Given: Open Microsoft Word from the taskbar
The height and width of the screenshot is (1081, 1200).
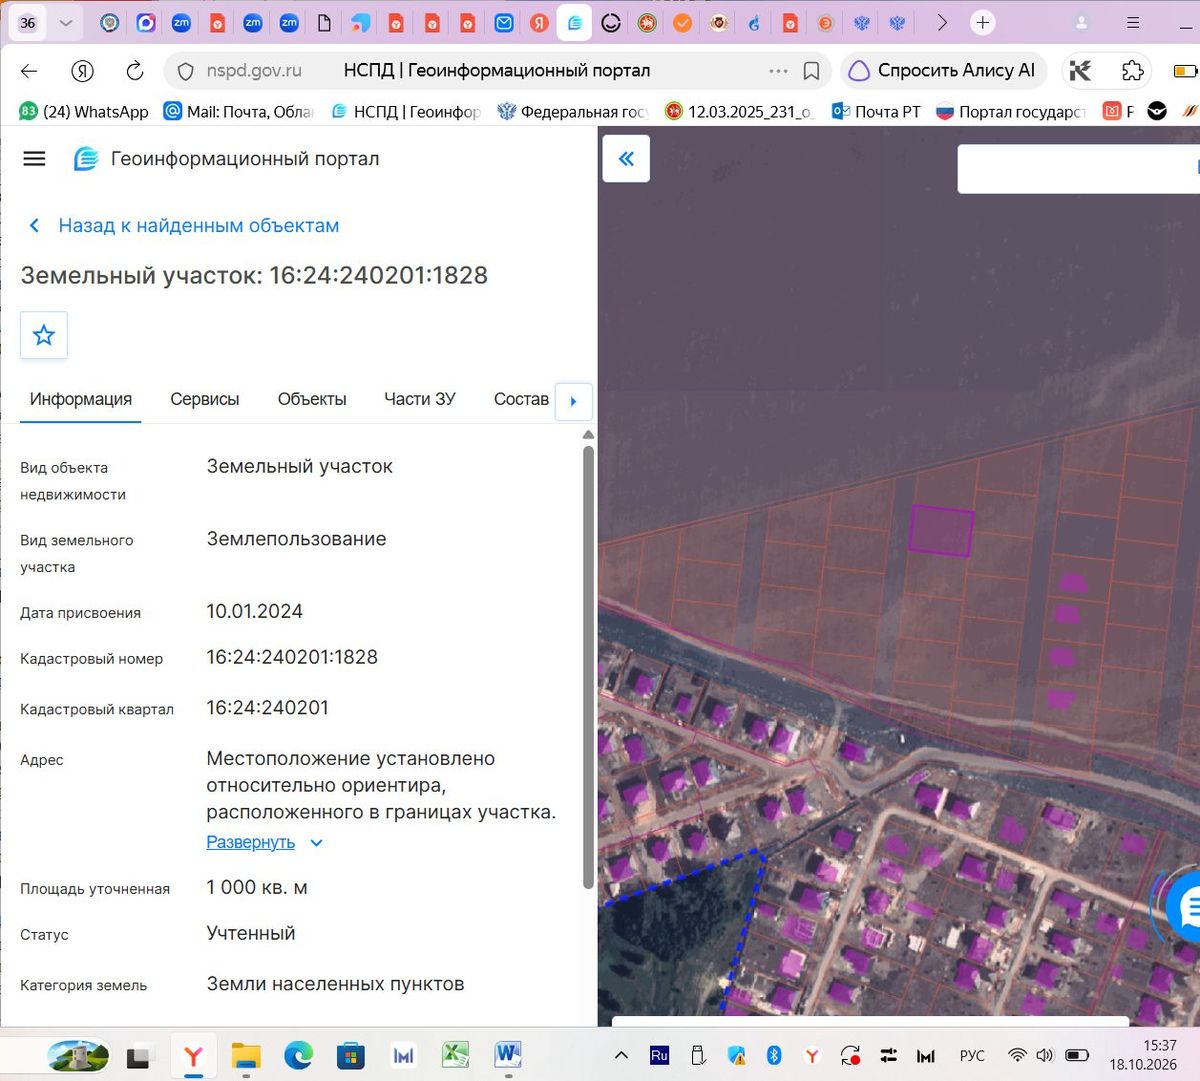Looking at the screenshot, I should point(508,1054).
